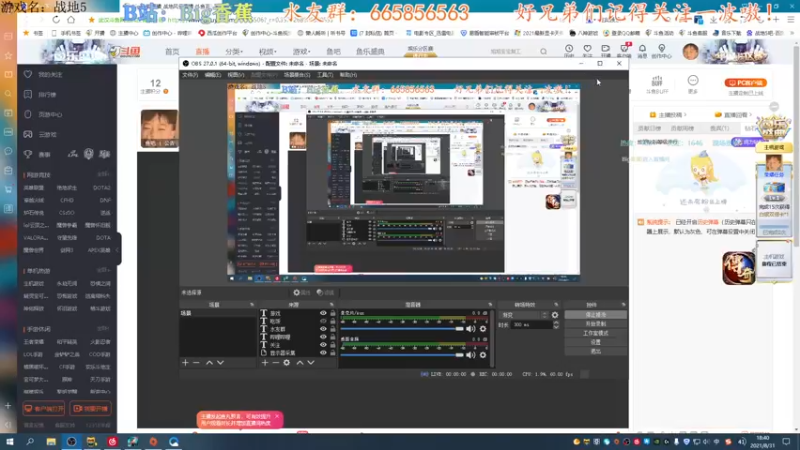Toggle visibility of the 显示器采集 source

(x=323, y=353)
